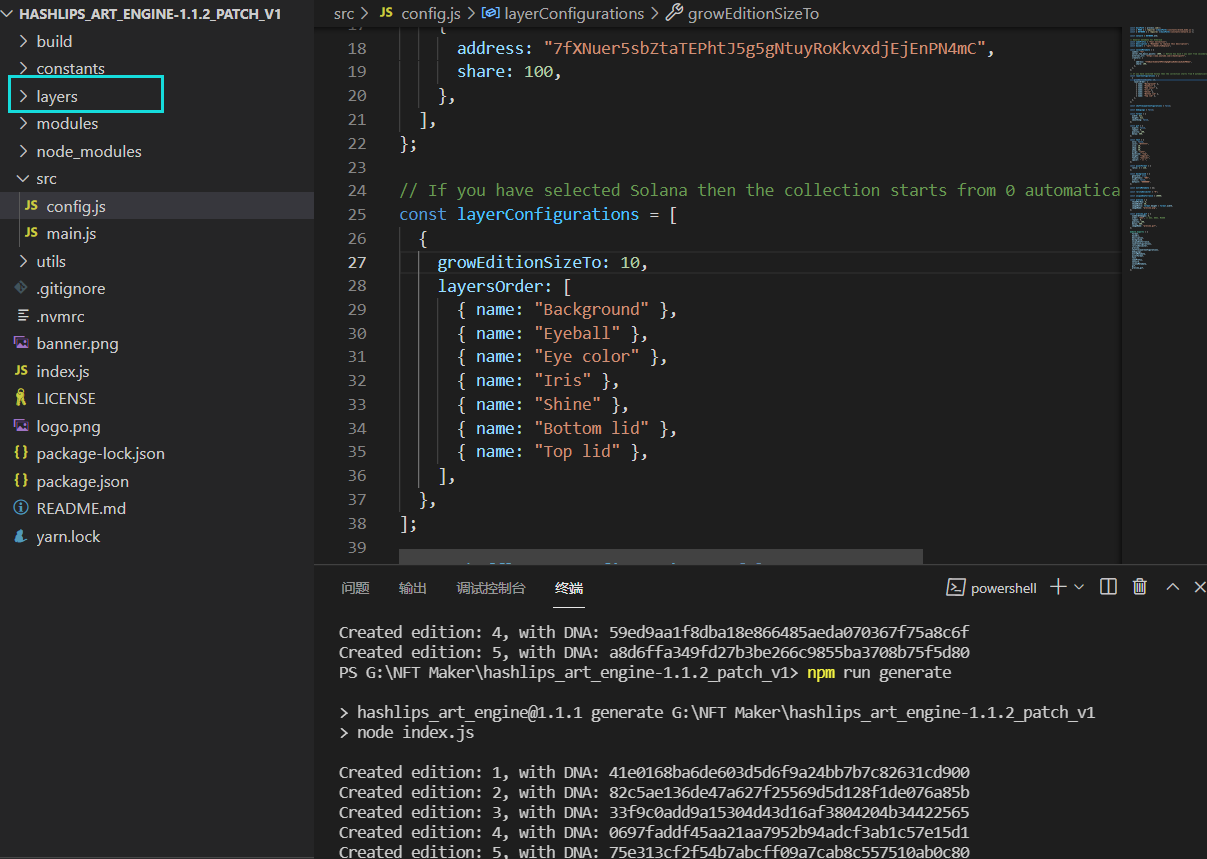Click the JS icon of config.js

pos(31,206)
